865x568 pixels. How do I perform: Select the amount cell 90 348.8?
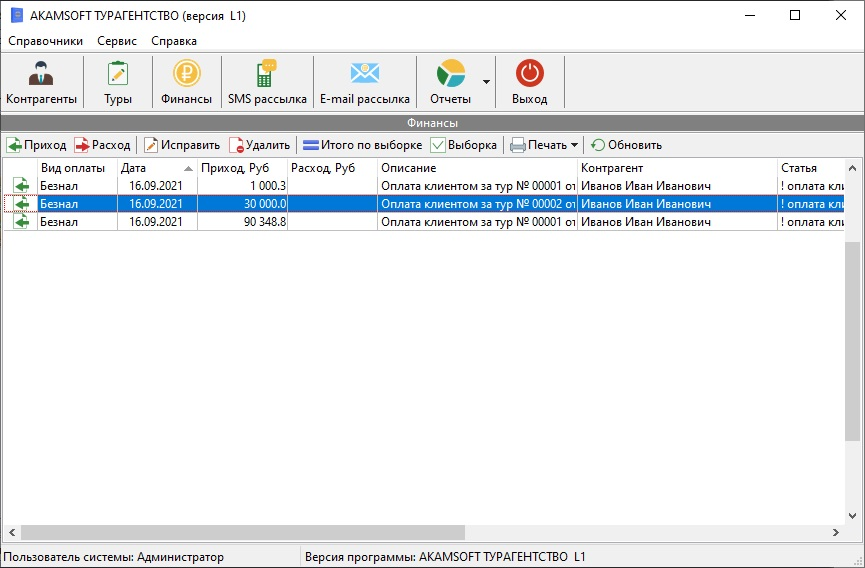[x=242, y=222]
